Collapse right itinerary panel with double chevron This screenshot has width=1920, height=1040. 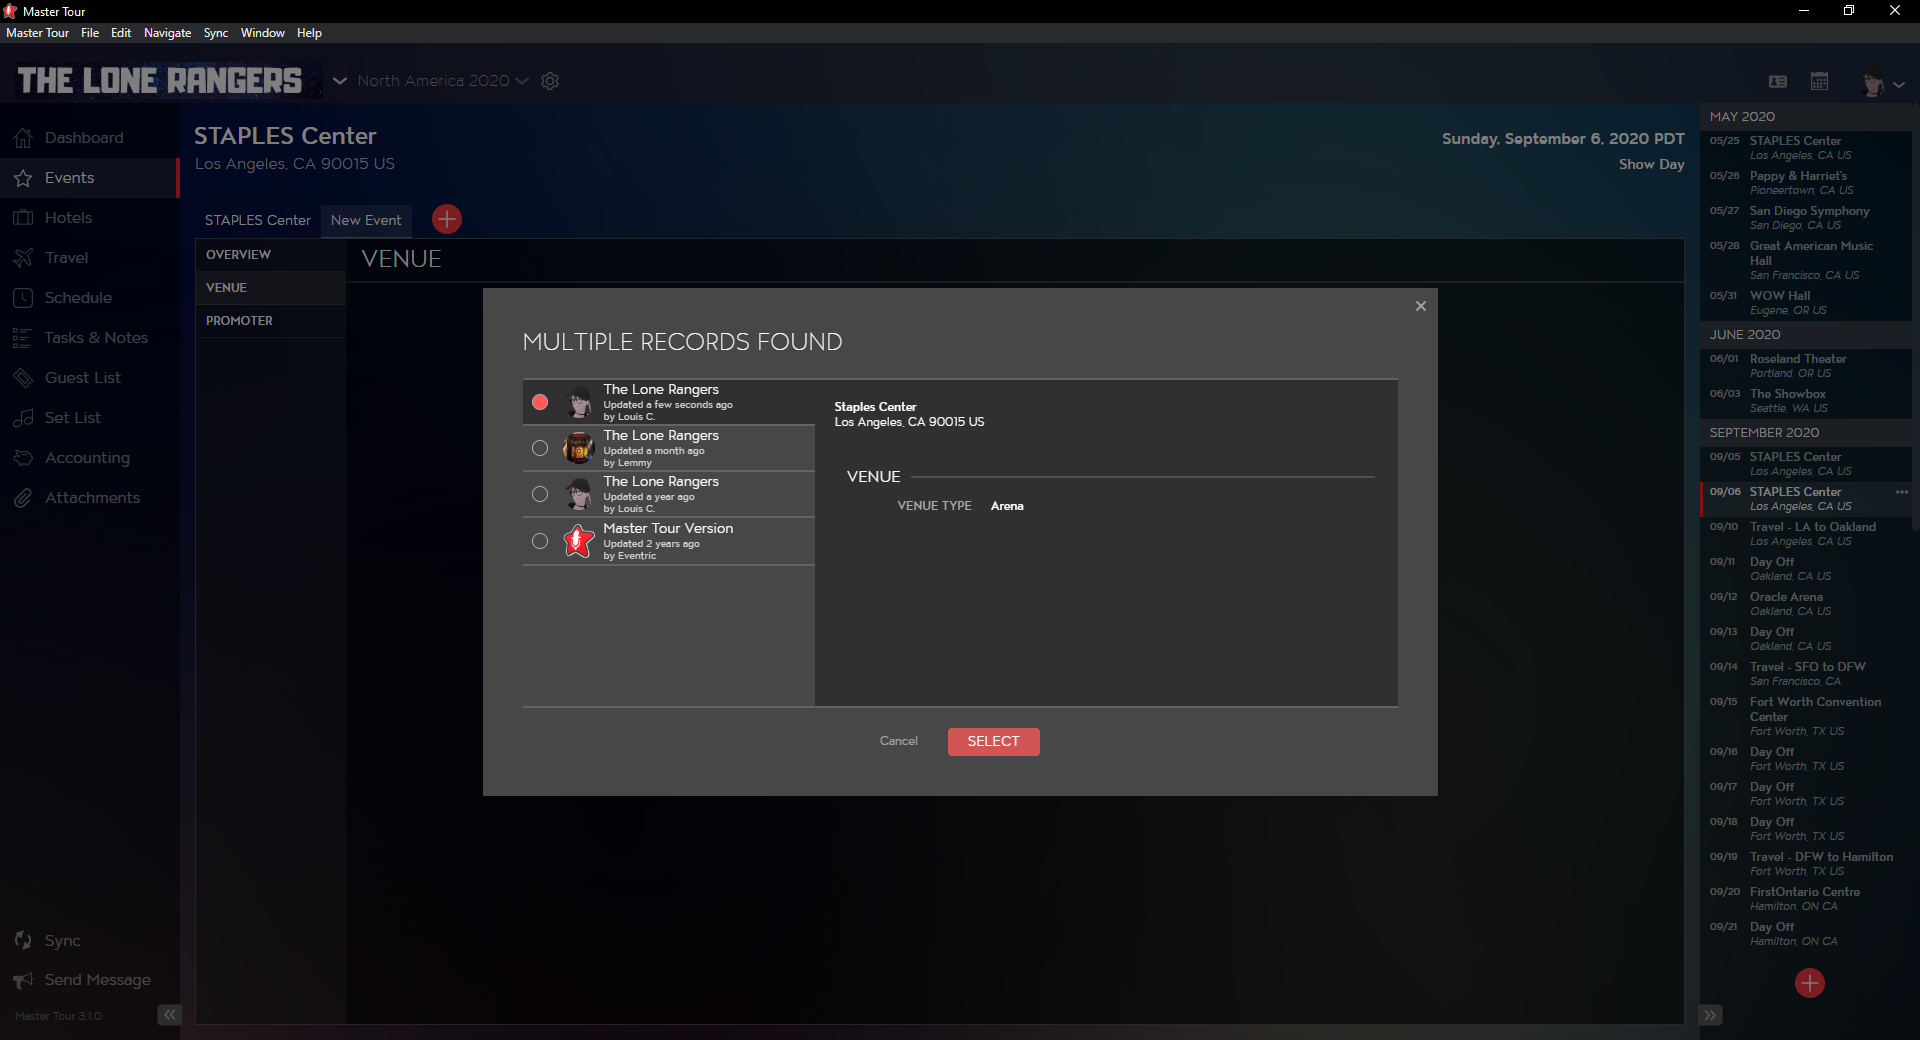[x=1711, y=1015]
